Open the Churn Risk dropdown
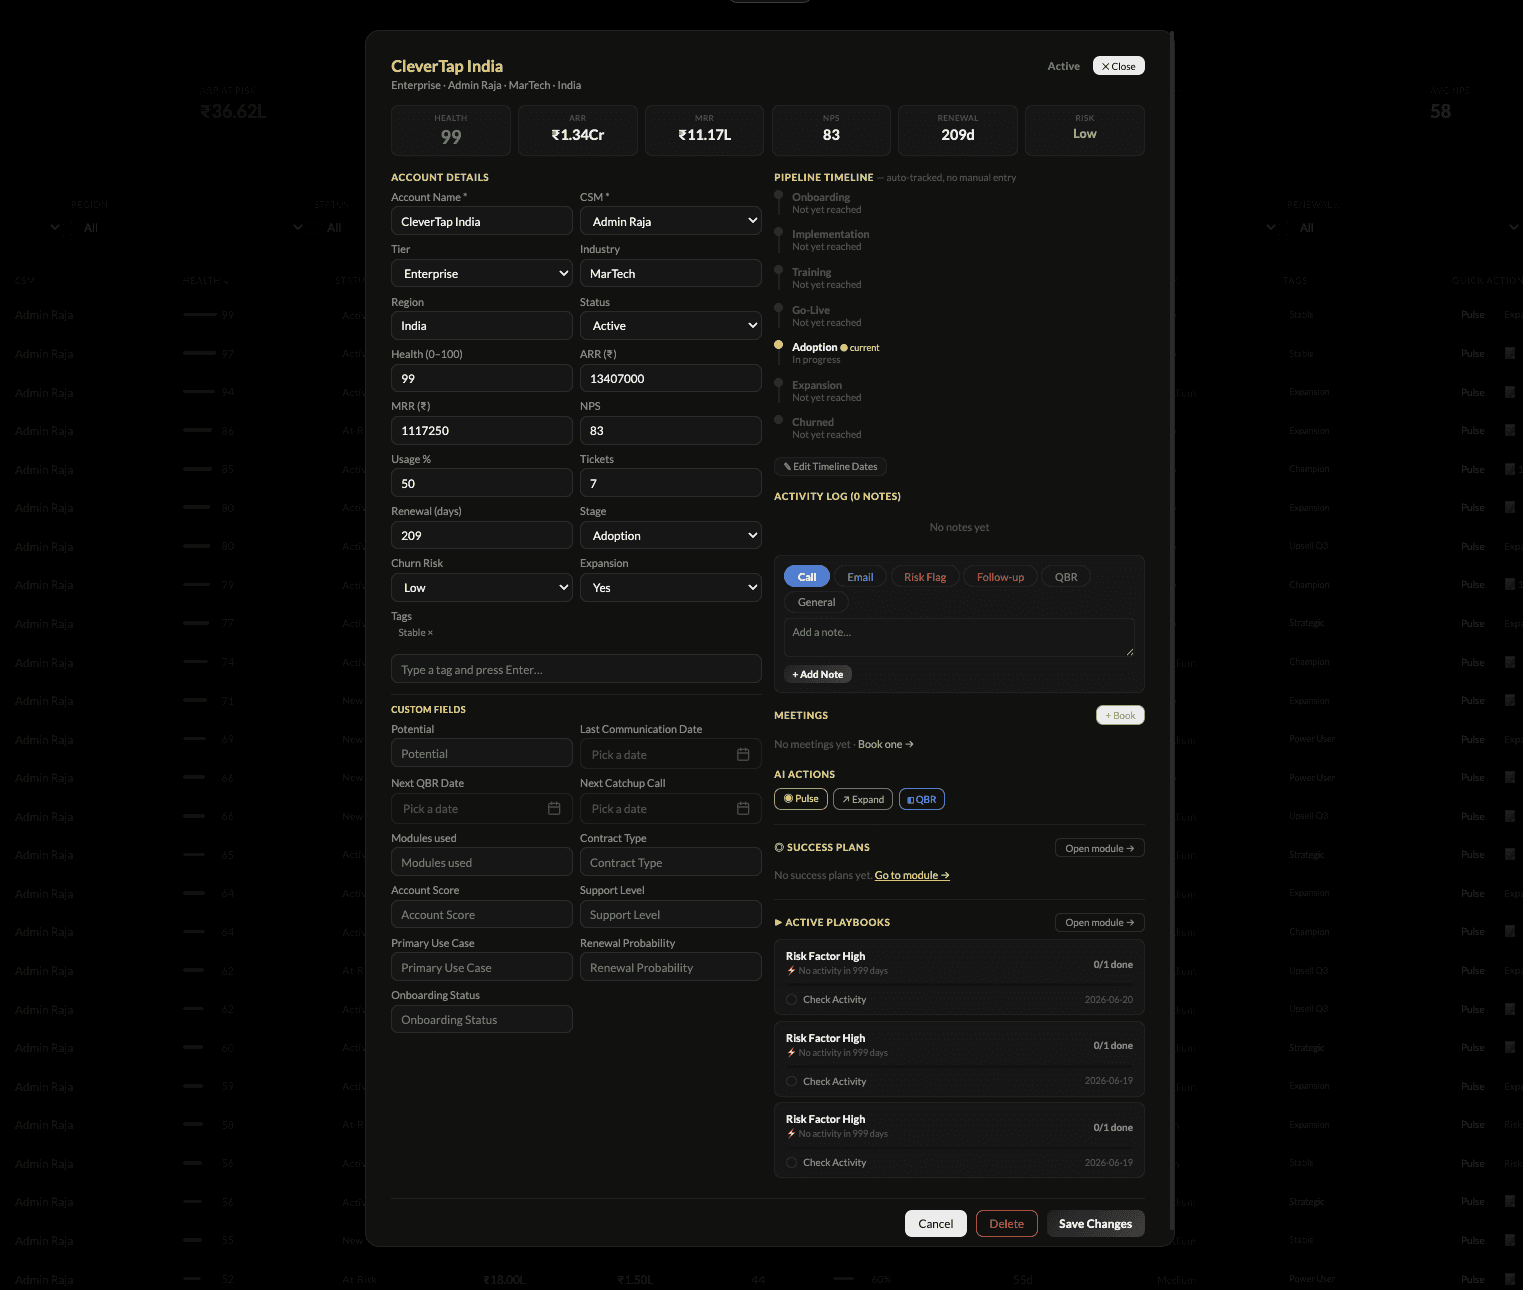Screen dimensions: 1523x1290 click(482, 587)
